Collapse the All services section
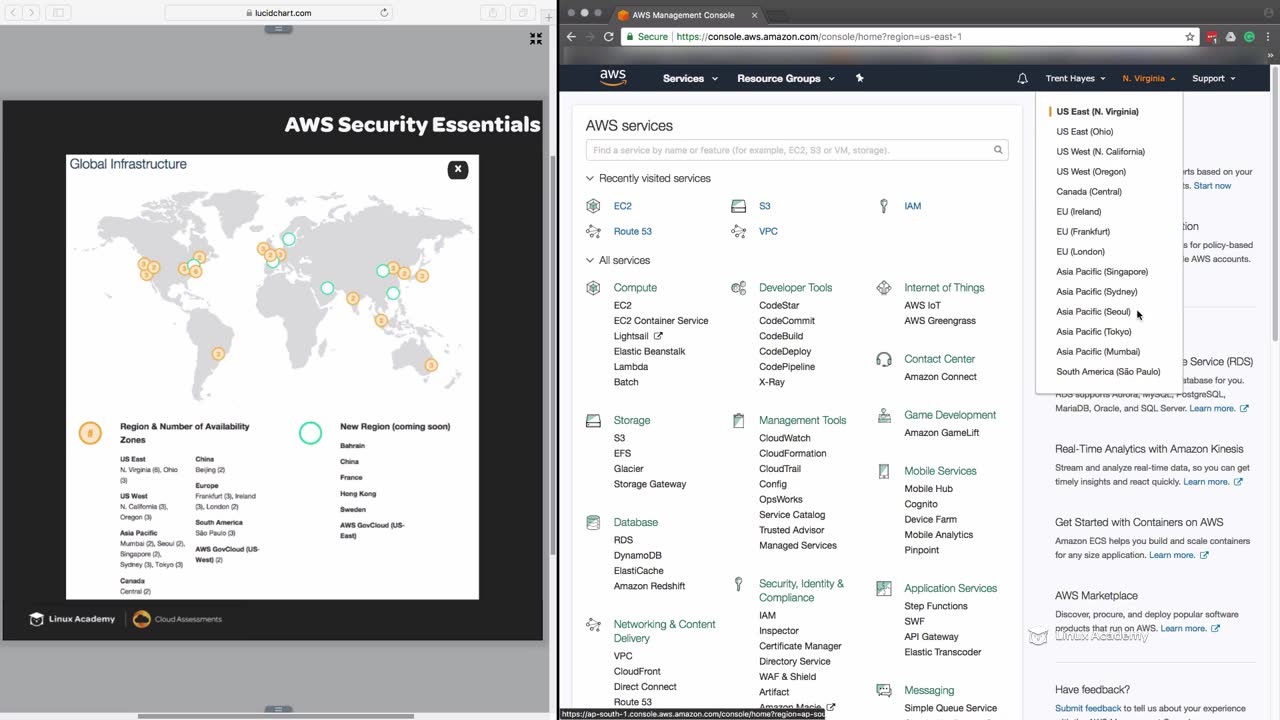This screenshot has height=720, width=1280. pos(590,260)
